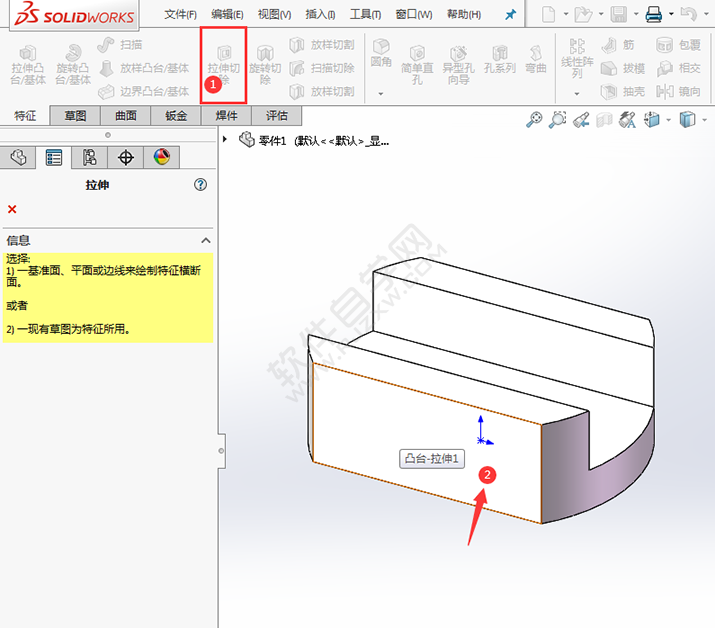Expand the Linear Pattern dropdown arrow
The image size is (715, 628).
(x=577, y=94)
